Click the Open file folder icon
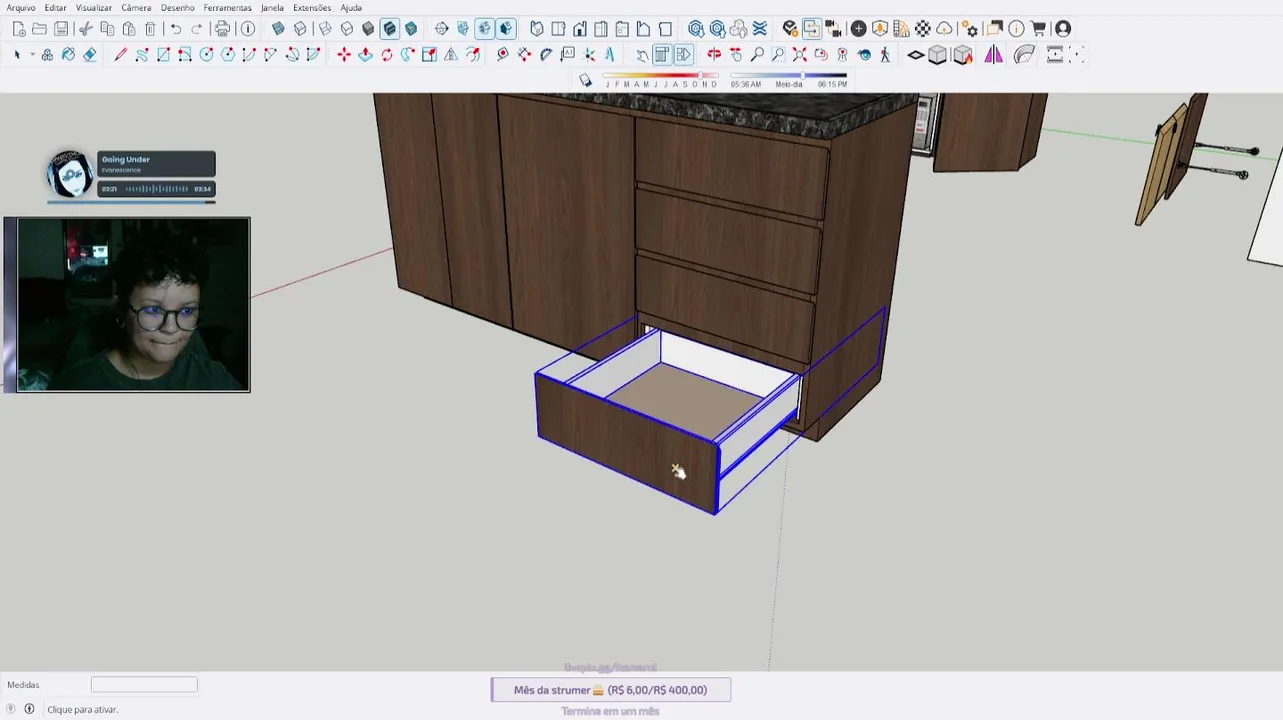Screen dimensions: 1283x720 39,29
